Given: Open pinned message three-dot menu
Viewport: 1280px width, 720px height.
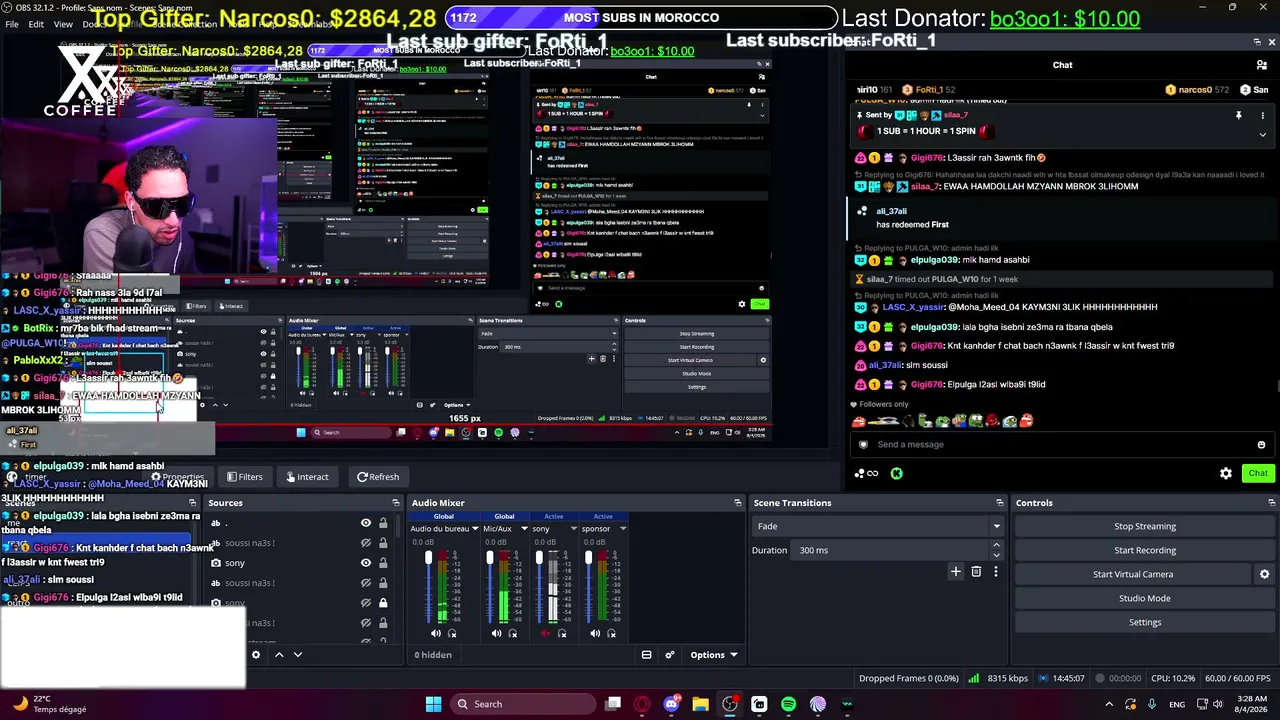Looking at the screenshot, I should point(1261,116).
